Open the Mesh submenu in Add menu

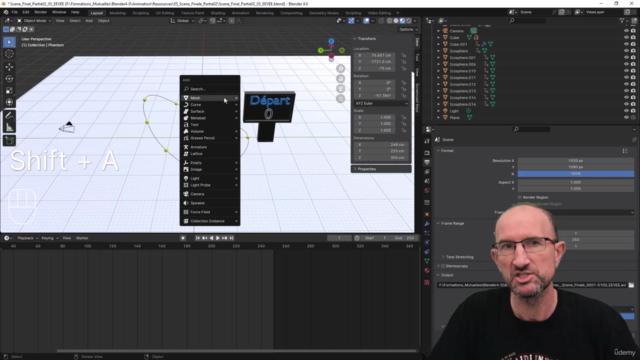click(210, 98)
